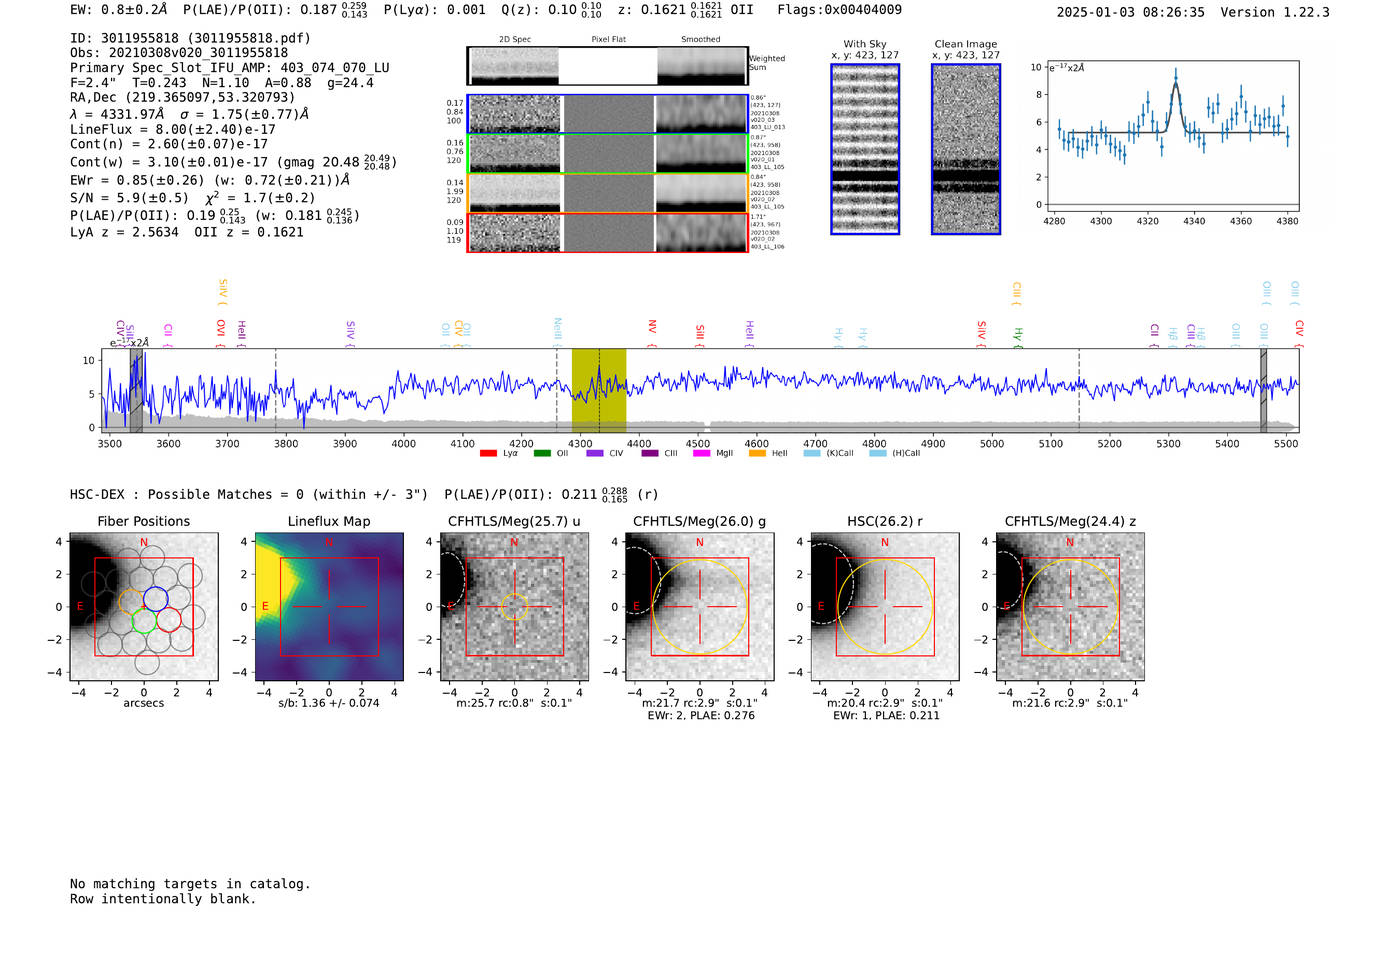The width and height of the screenshot is (1400, 953).
Task: Click the EWr: 2, PLAE: 0.276 caption
Action: (701, 716)
